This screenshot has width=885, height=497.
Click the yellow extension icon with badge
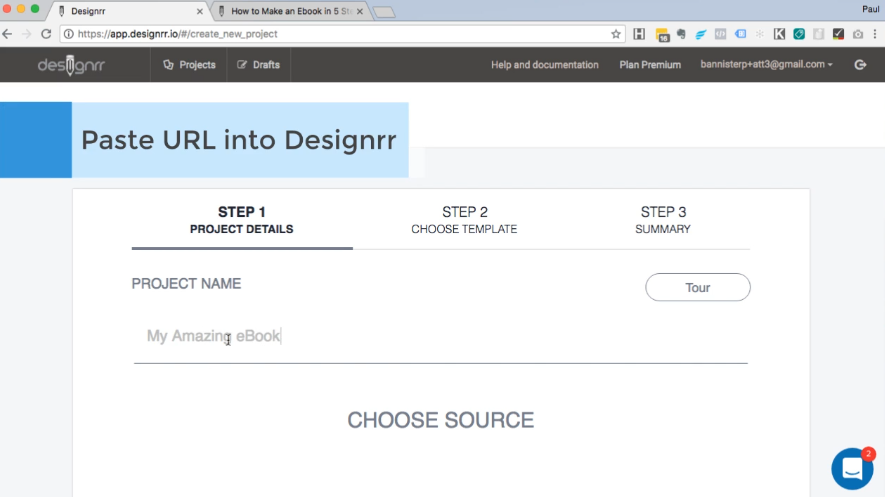tap(662, 34)
